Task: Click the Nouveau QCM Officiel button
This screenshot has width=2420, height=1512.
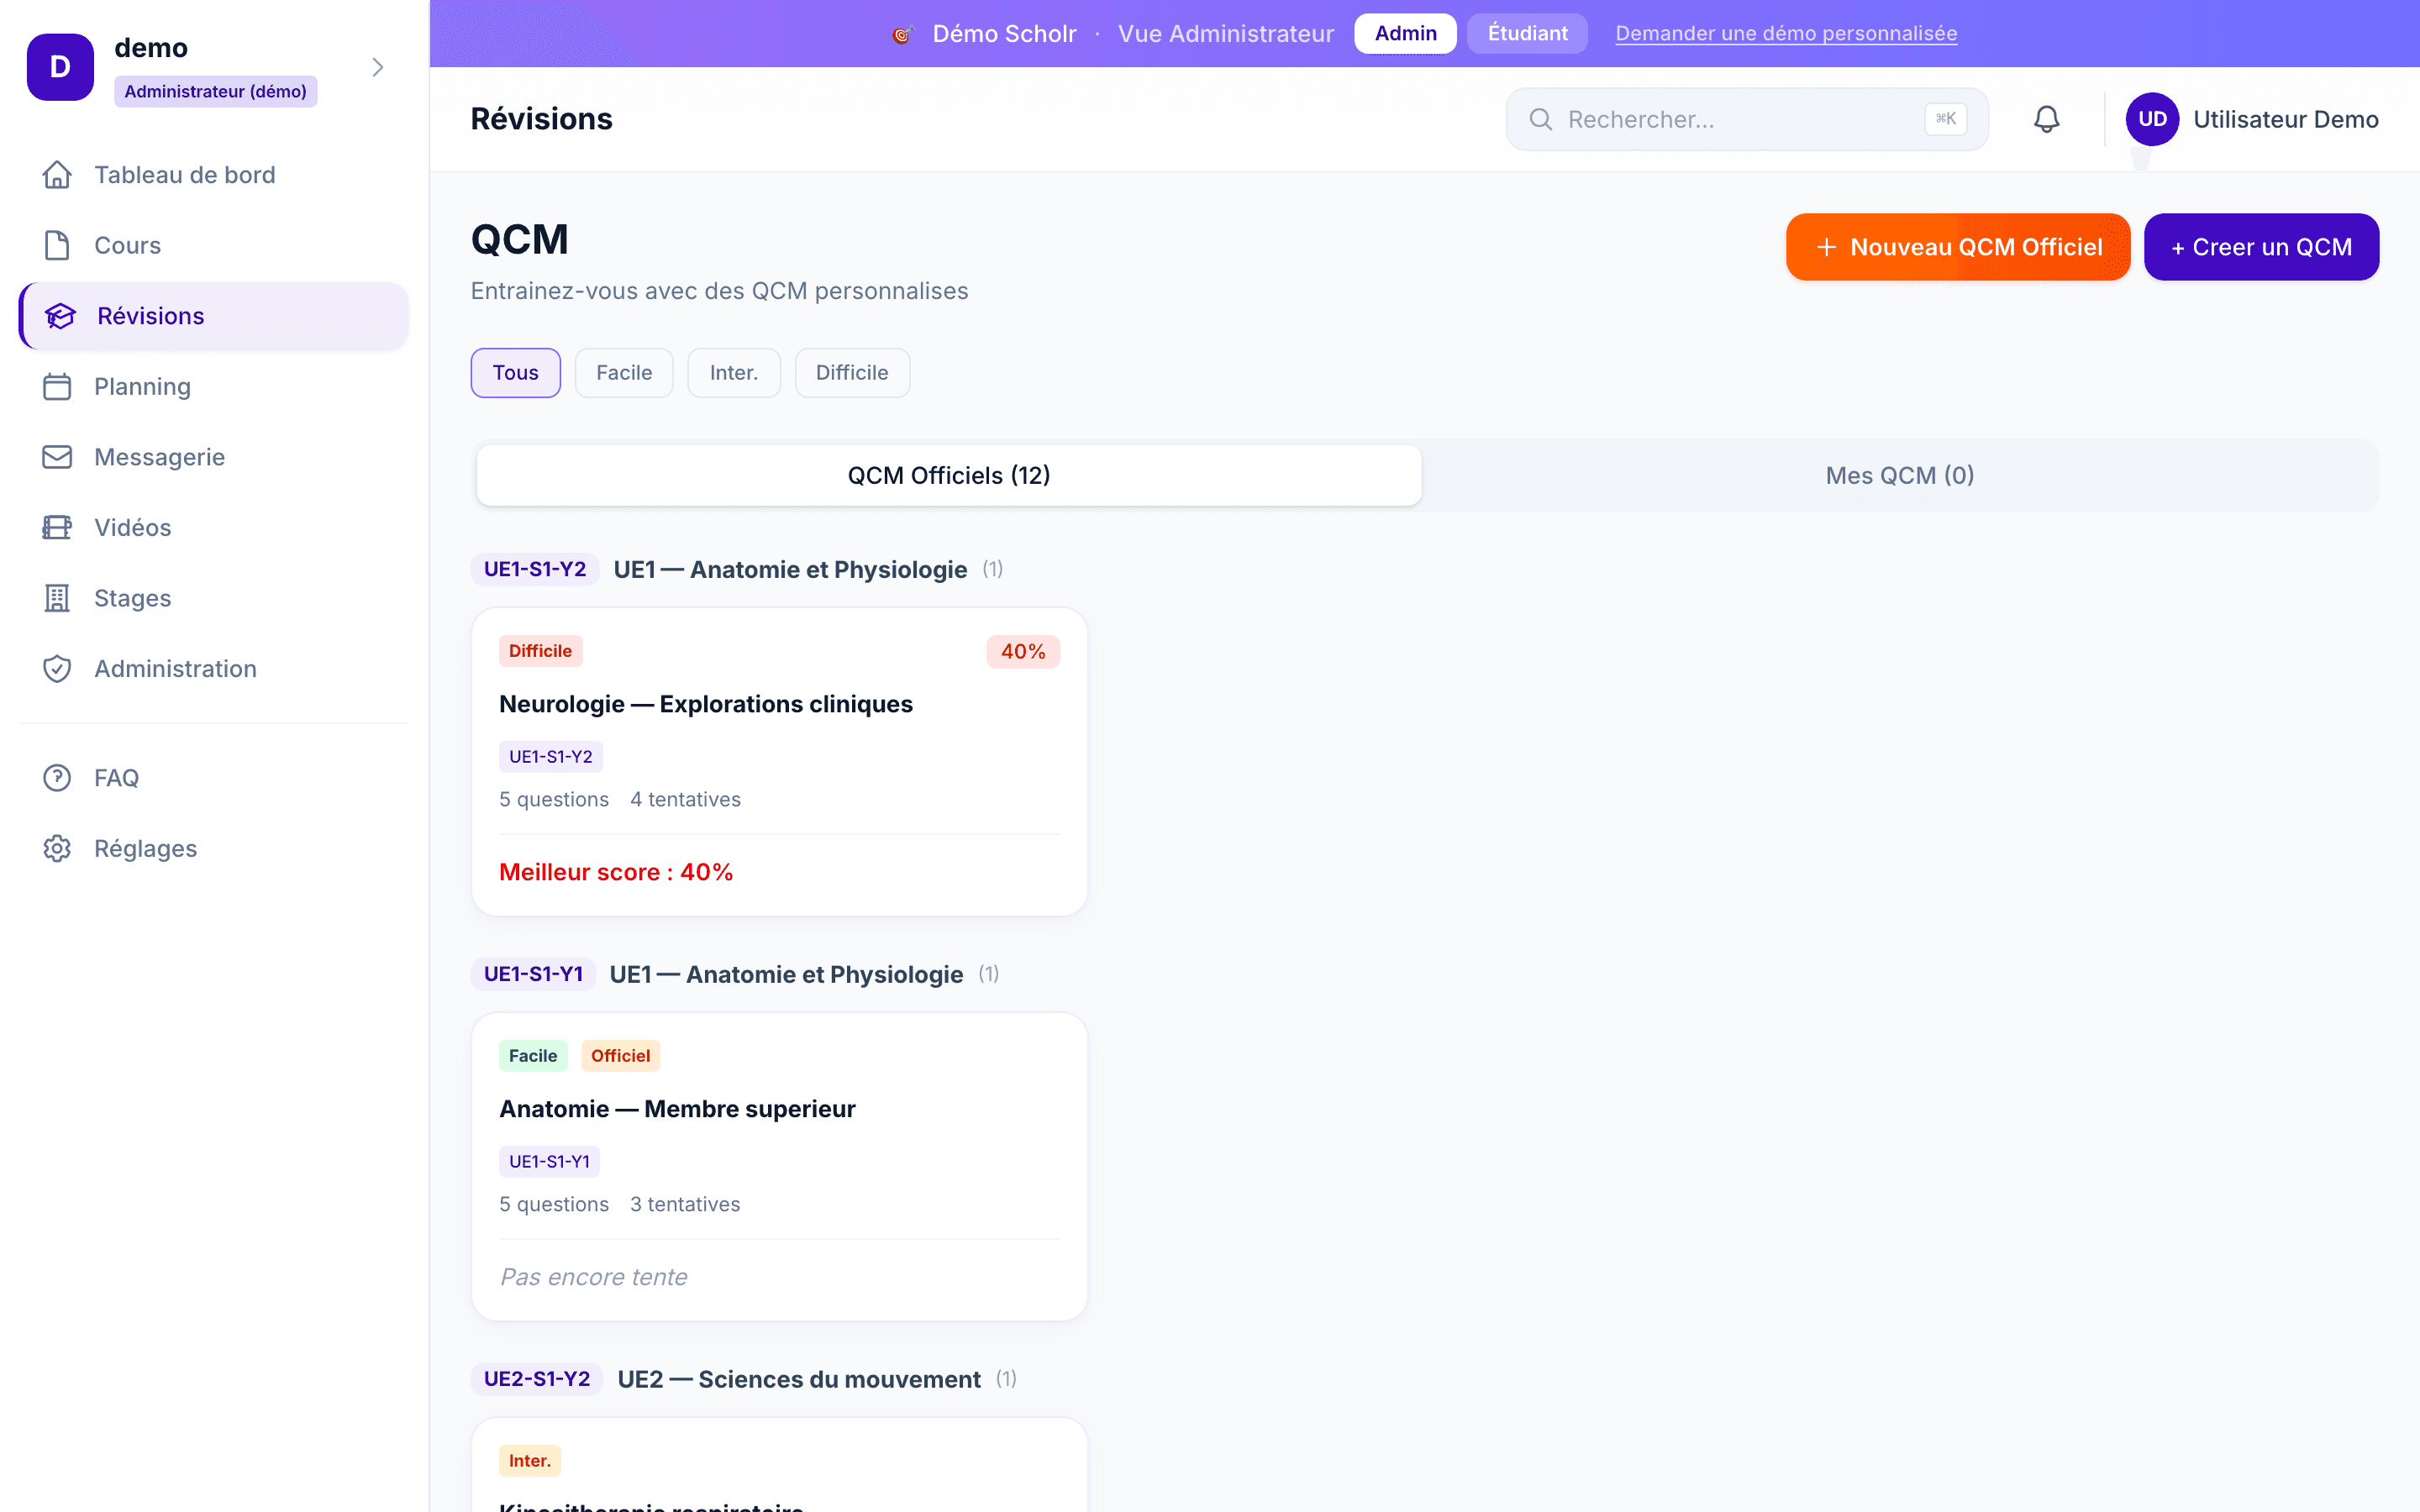Action: tap(1957, 246)
